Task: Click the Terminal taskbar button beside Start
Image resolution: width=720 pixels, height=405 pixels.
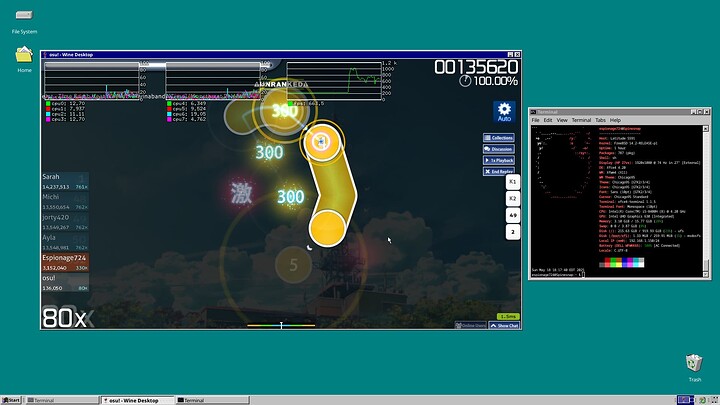Action: (x=62, y=400)
